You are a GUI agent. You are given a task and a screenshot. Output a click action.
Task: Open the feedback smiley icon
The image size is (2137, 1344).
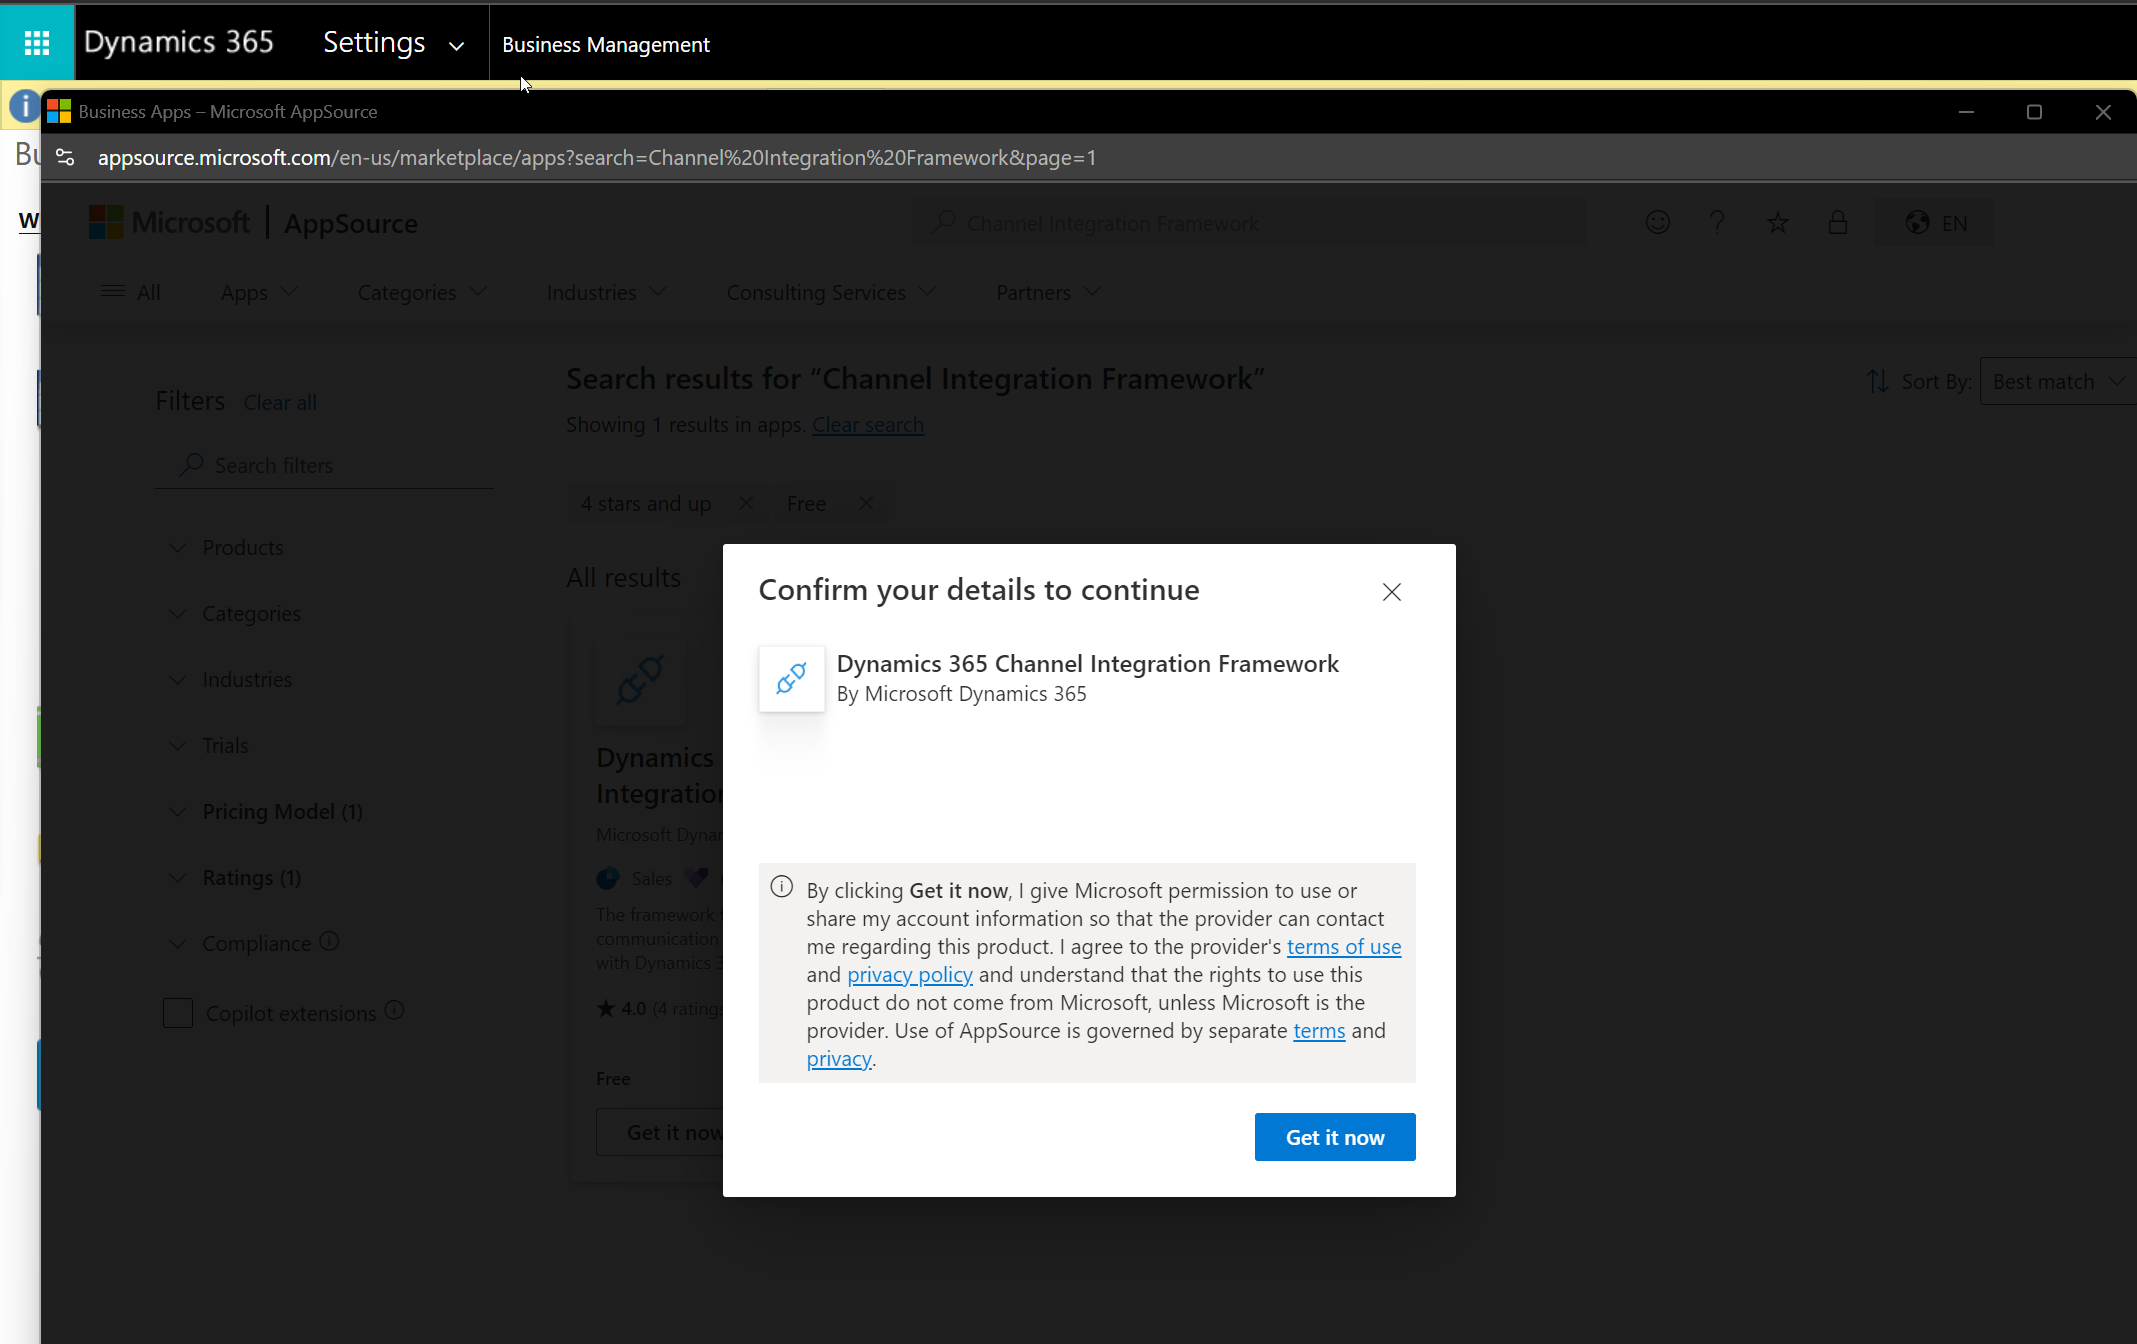pyautogui.click(x=1658, y=222)
